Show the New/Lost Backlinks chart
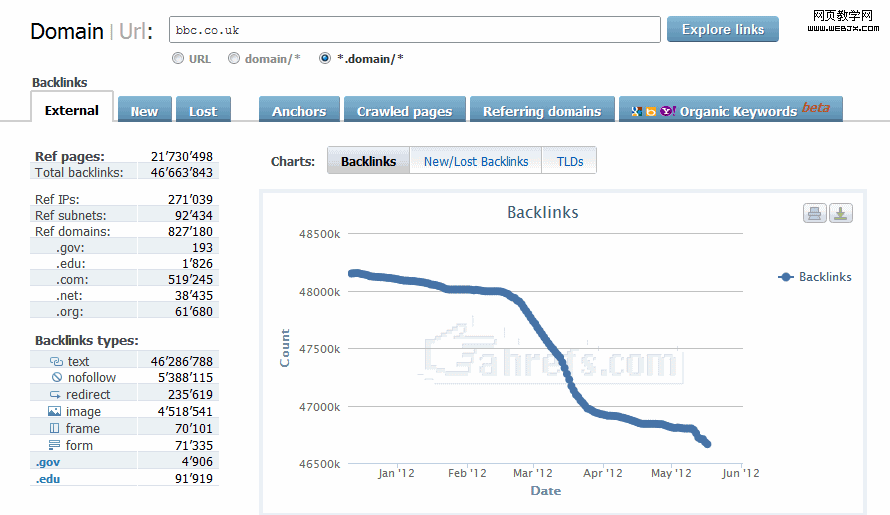890x515 pixels. (x=476, y=161)
